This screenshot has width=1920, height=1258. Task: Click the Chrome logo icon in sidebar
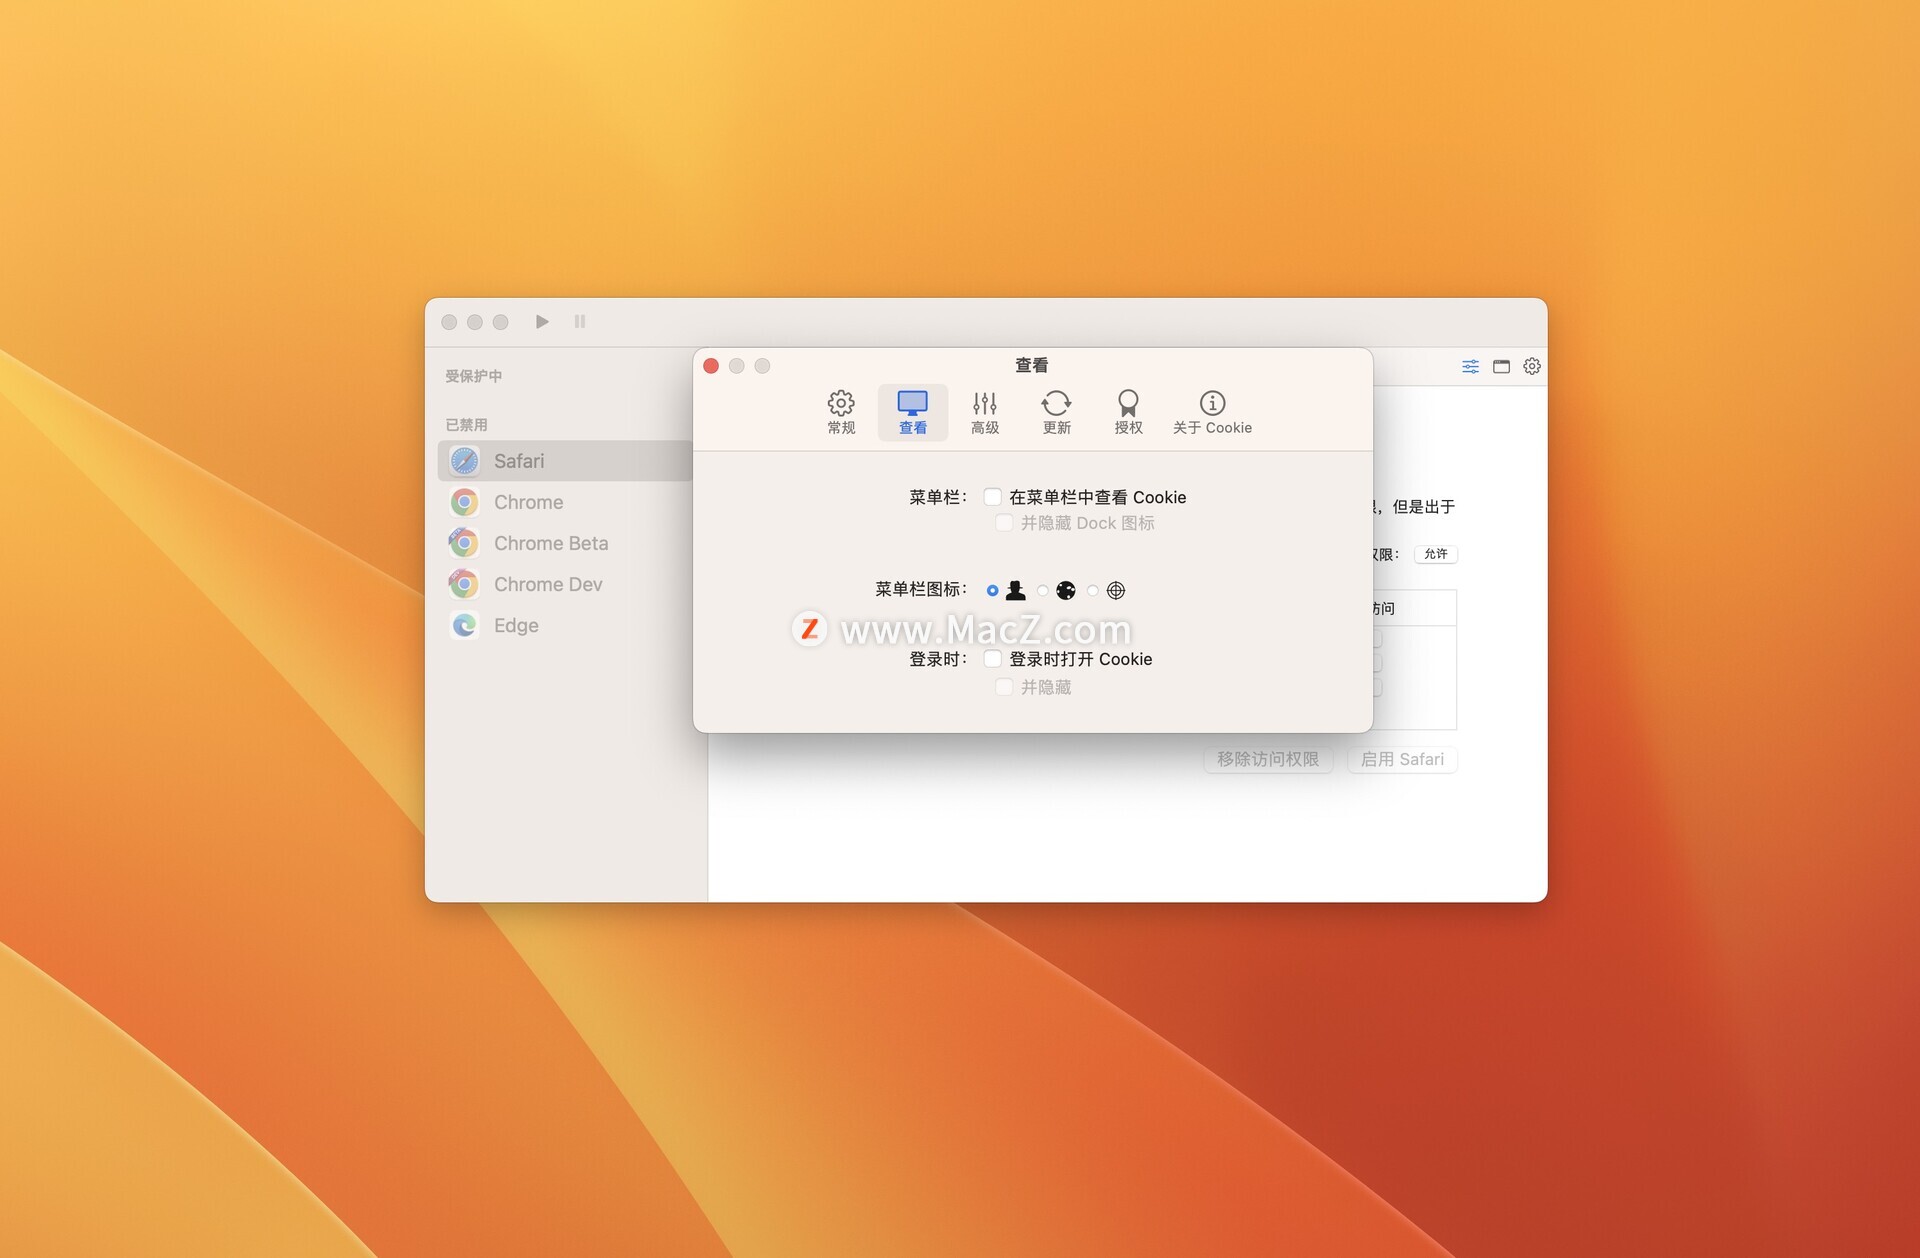coord(465,502)
